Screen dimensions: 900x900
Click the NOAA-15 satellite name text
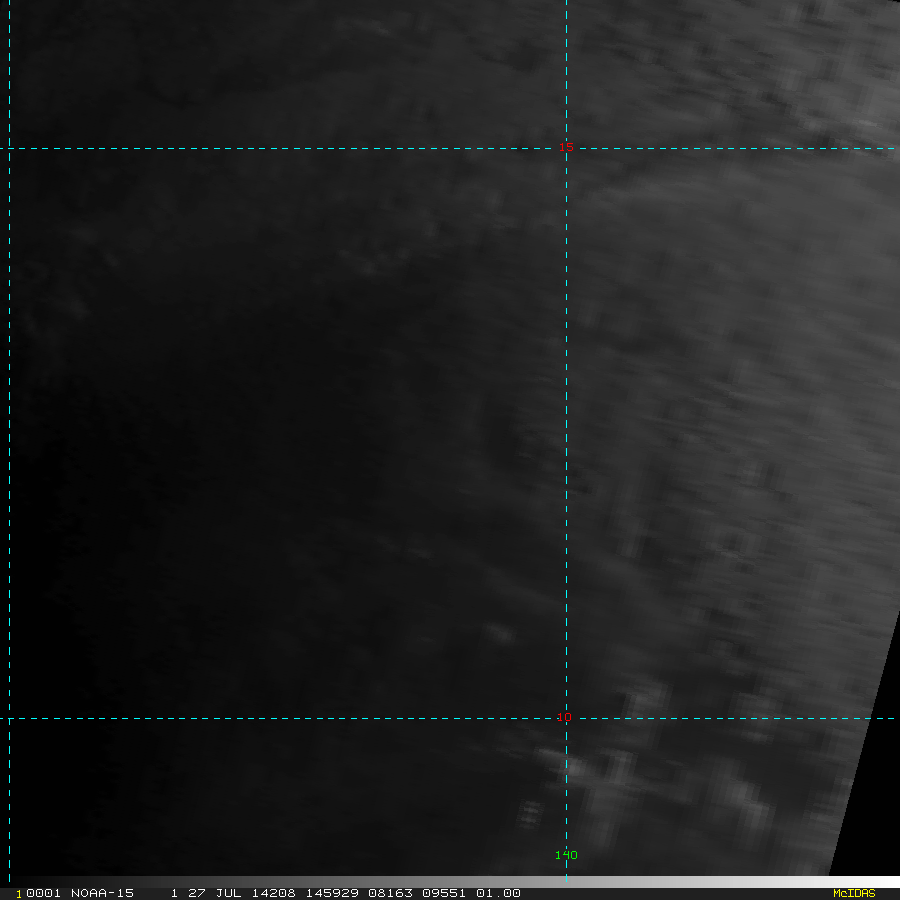(x=102, y=893)
